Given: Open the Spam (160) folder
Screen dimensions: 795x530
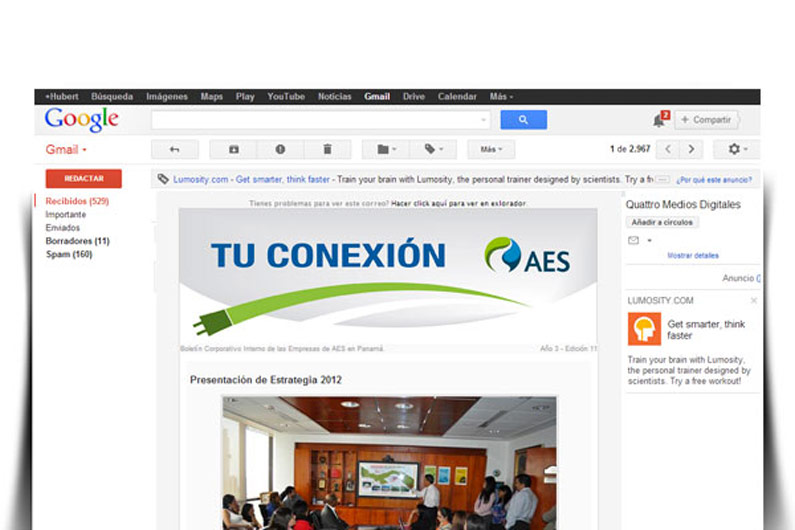Looking at the screenshot, I should (69, 254).
